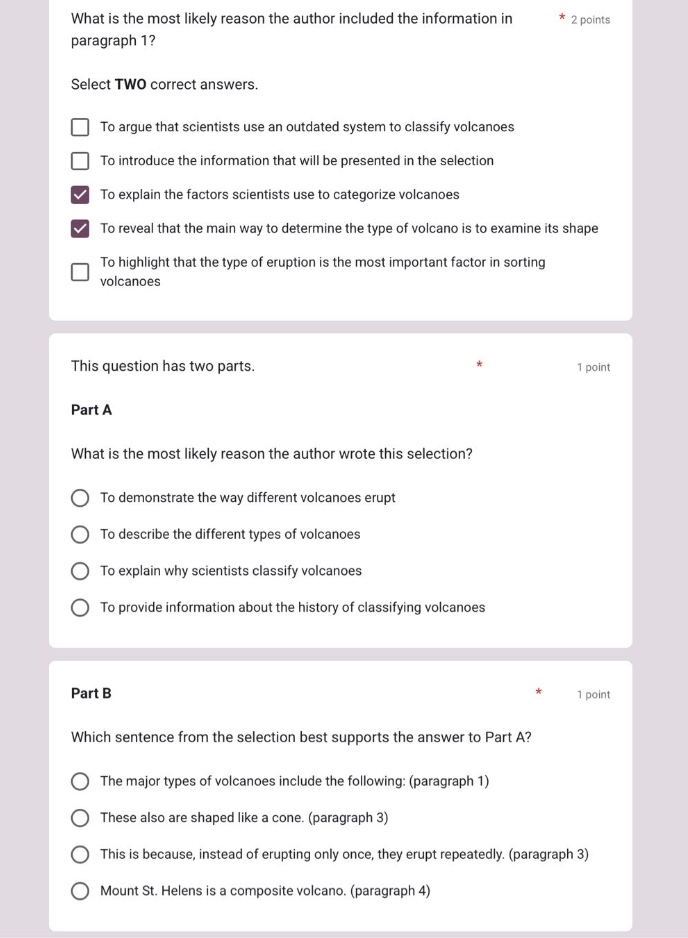Screen dimensions: 688x938
Task: Select 'they erupt repeatedly' radio option
Action: coord(80,855)
